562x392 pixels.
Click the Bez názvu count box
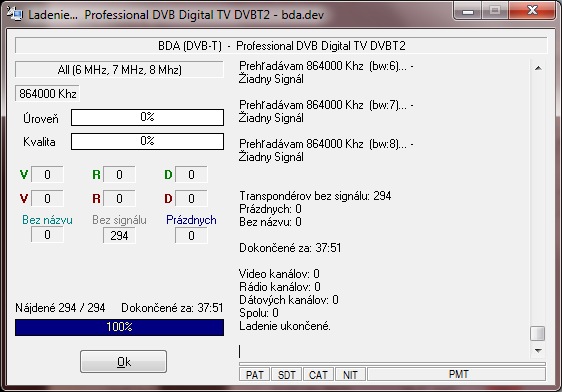(x=47, y=235)
